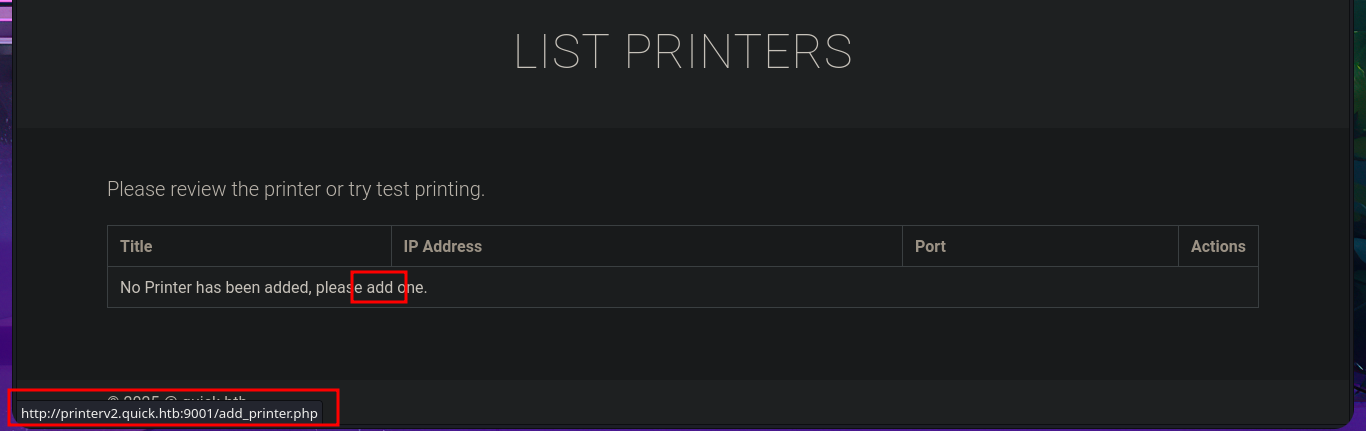Click the purple desktop strip left of the window
This screenshot has height=431, width=1366.
(x=6, y=200)
